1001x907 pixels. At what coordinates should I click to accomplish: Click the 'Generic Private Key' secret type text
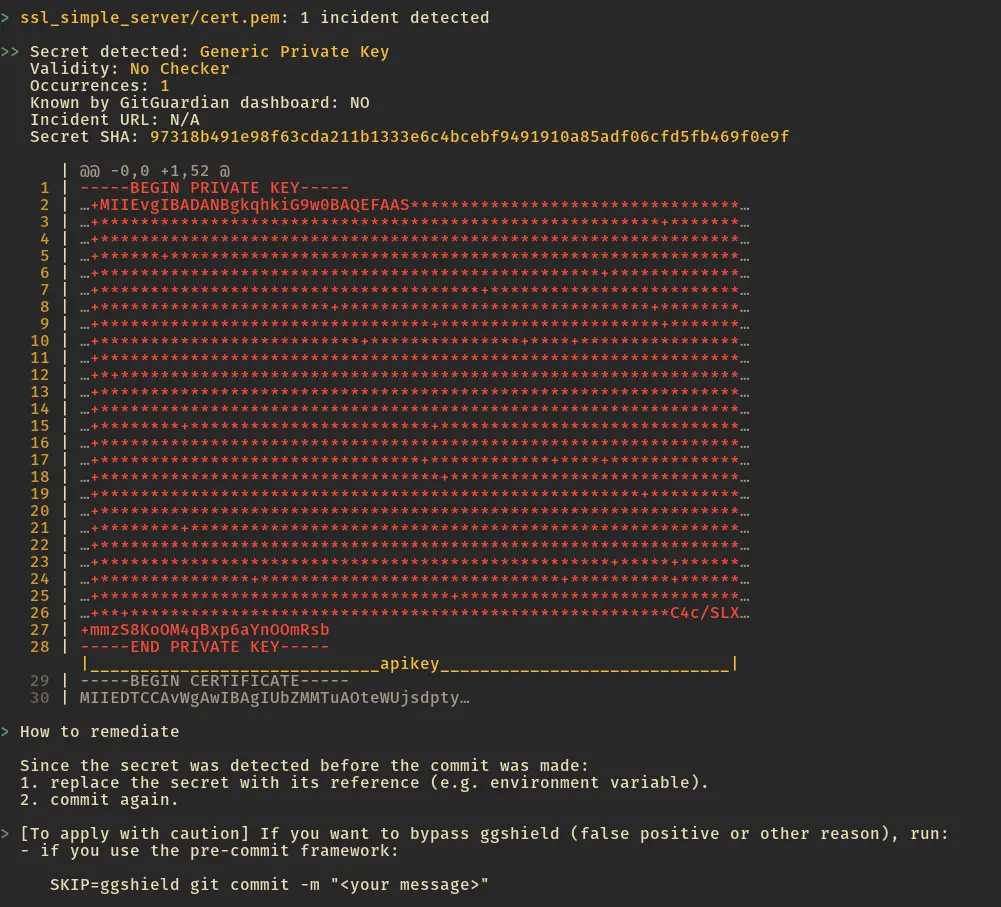[x=294, y=51]
